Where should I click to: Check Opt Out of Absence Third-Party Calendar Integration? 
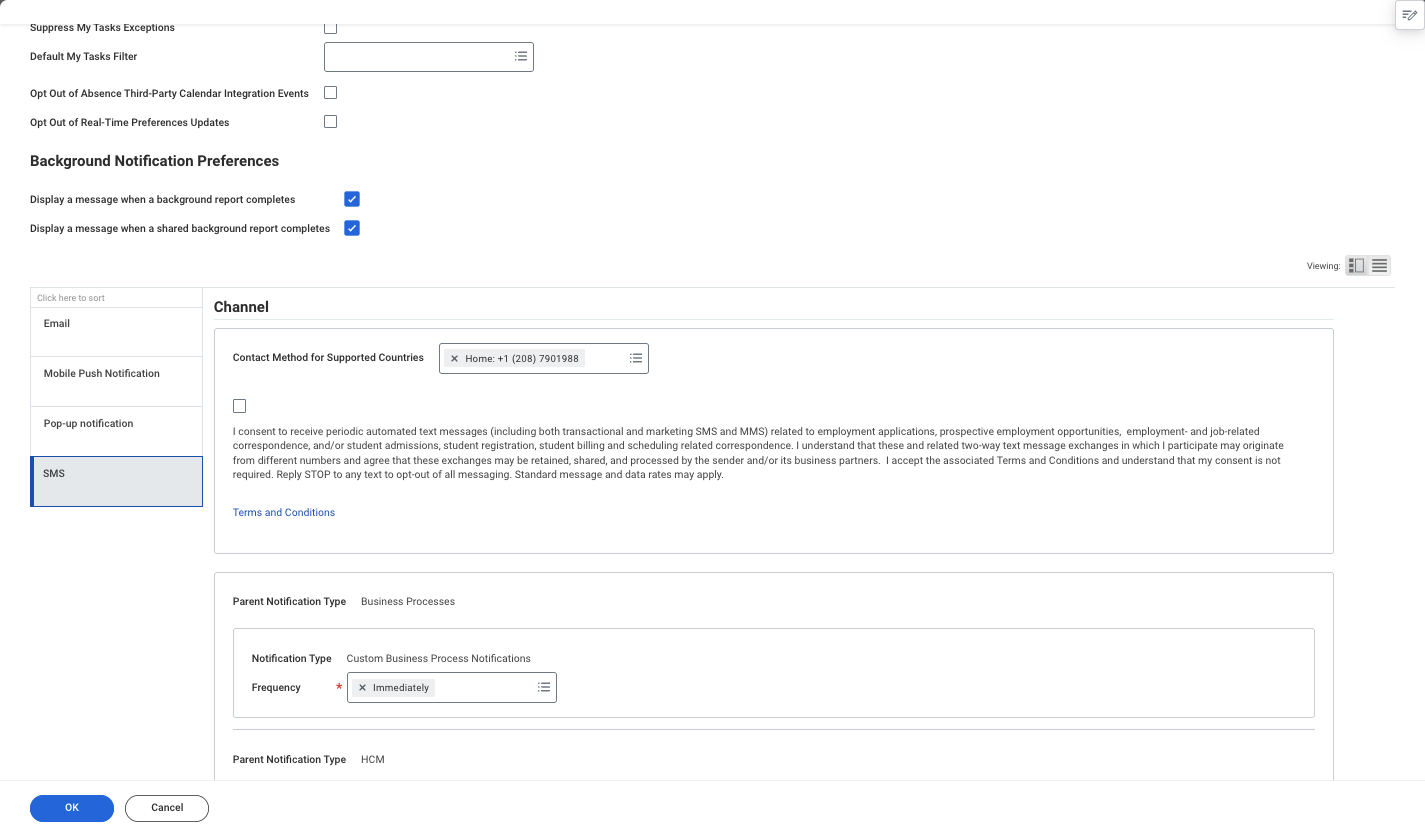pyautogui.click(x=331, y=93)
